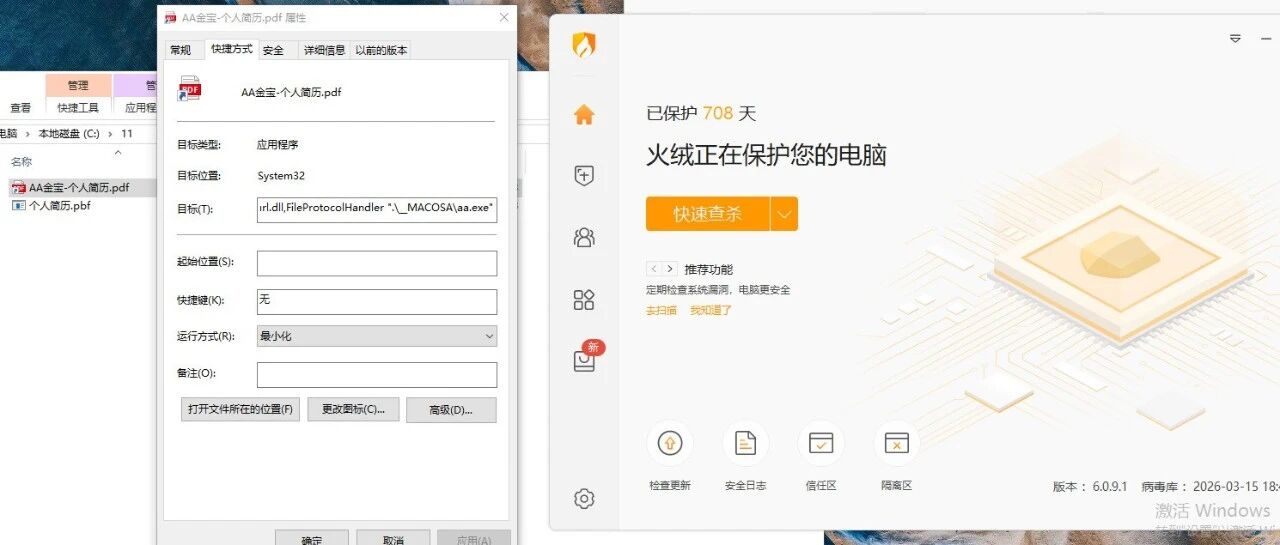Open the 查看 ribbon tab in Explorer
1280x545 pixels.
click(x=20, y=107)
